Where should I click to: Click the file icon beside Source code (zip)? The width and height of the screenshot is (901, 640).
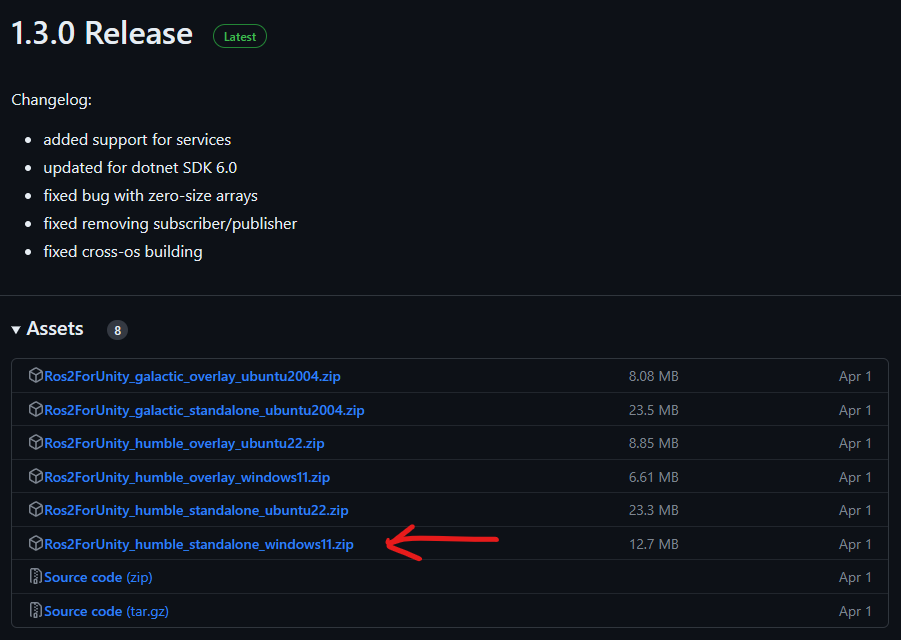[x=36, y=577]
